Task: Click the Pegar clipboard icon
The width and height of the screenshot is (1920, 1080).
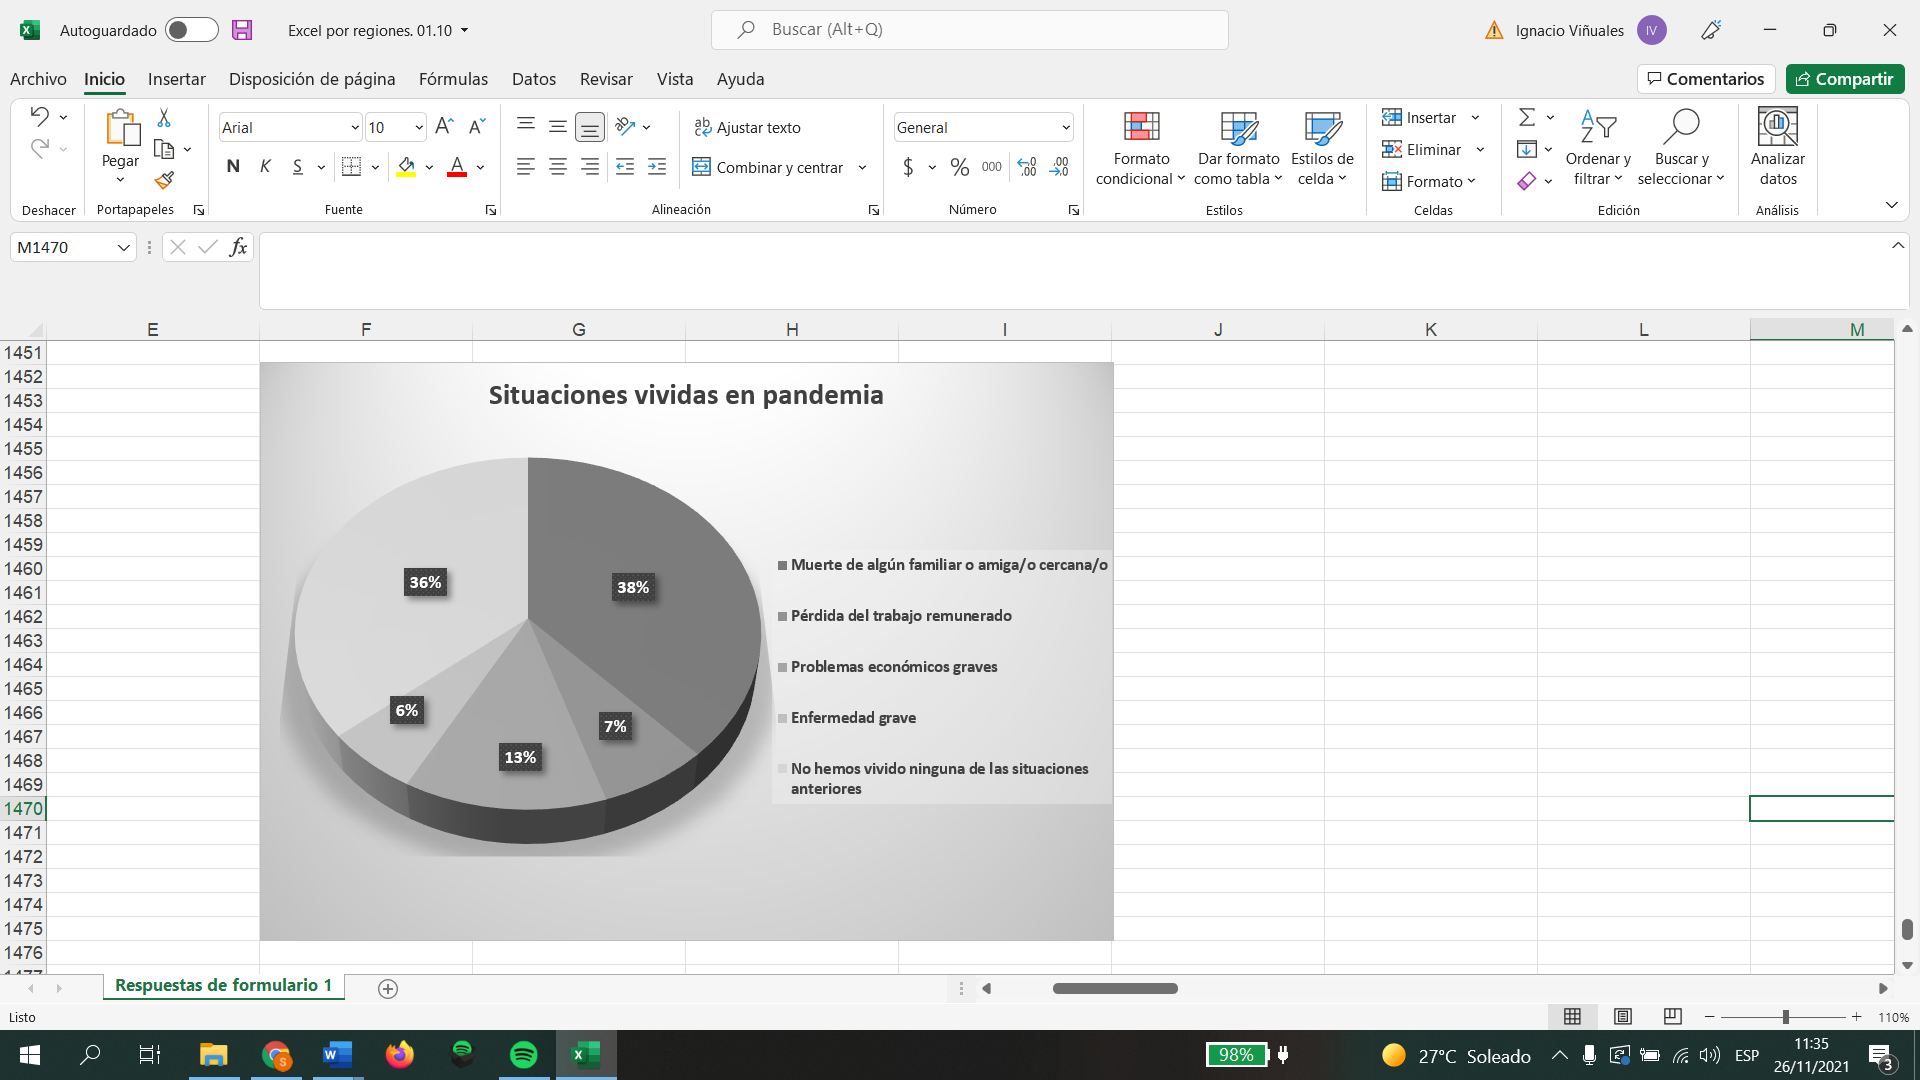Action: [x=121, y=128]
